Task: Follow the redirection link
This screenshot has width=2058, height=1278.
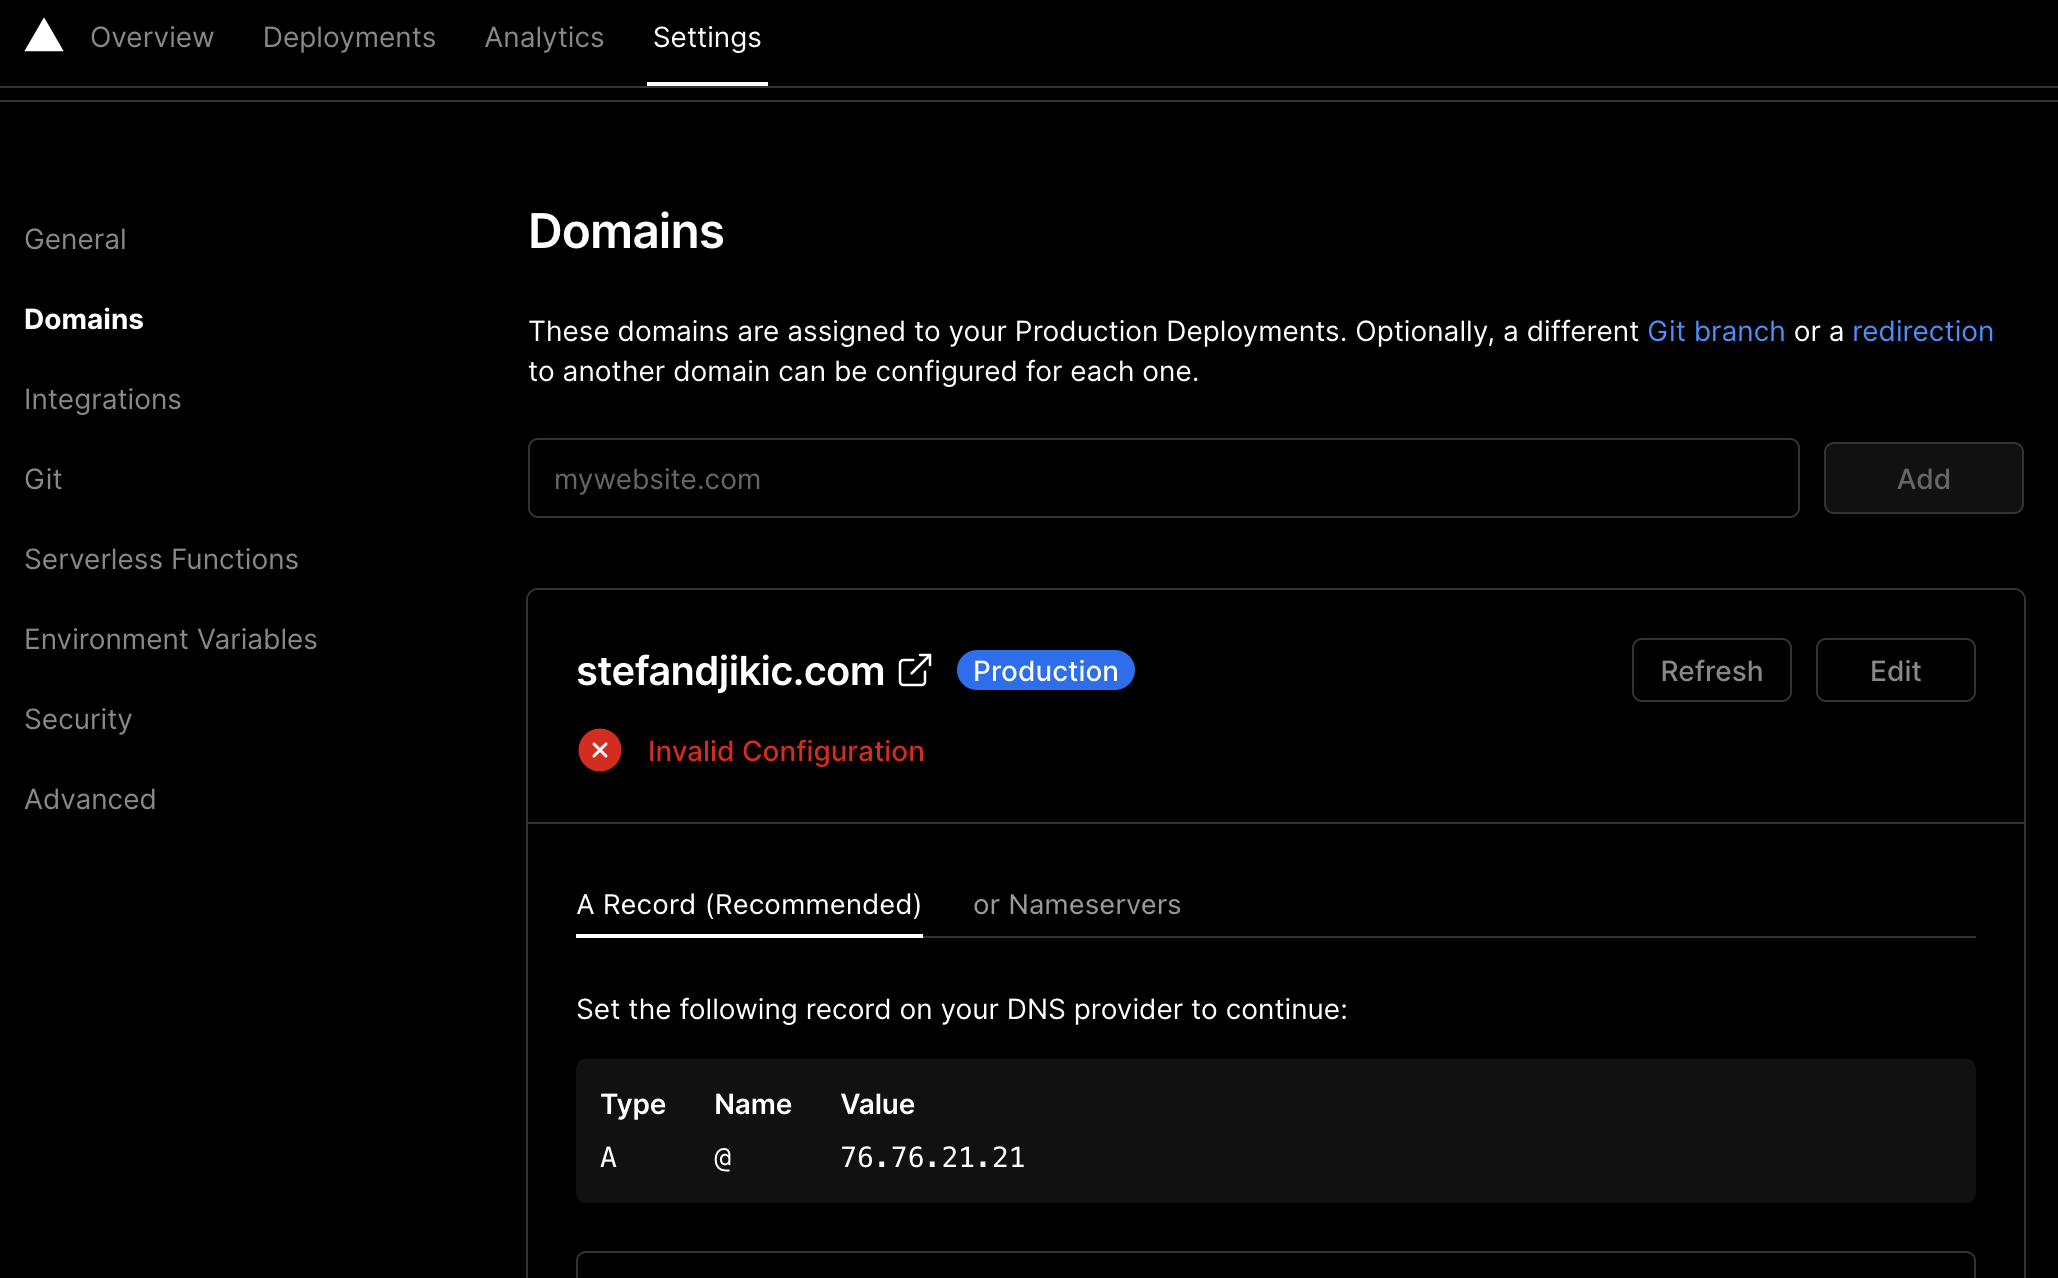Action: click(1922, 331)
